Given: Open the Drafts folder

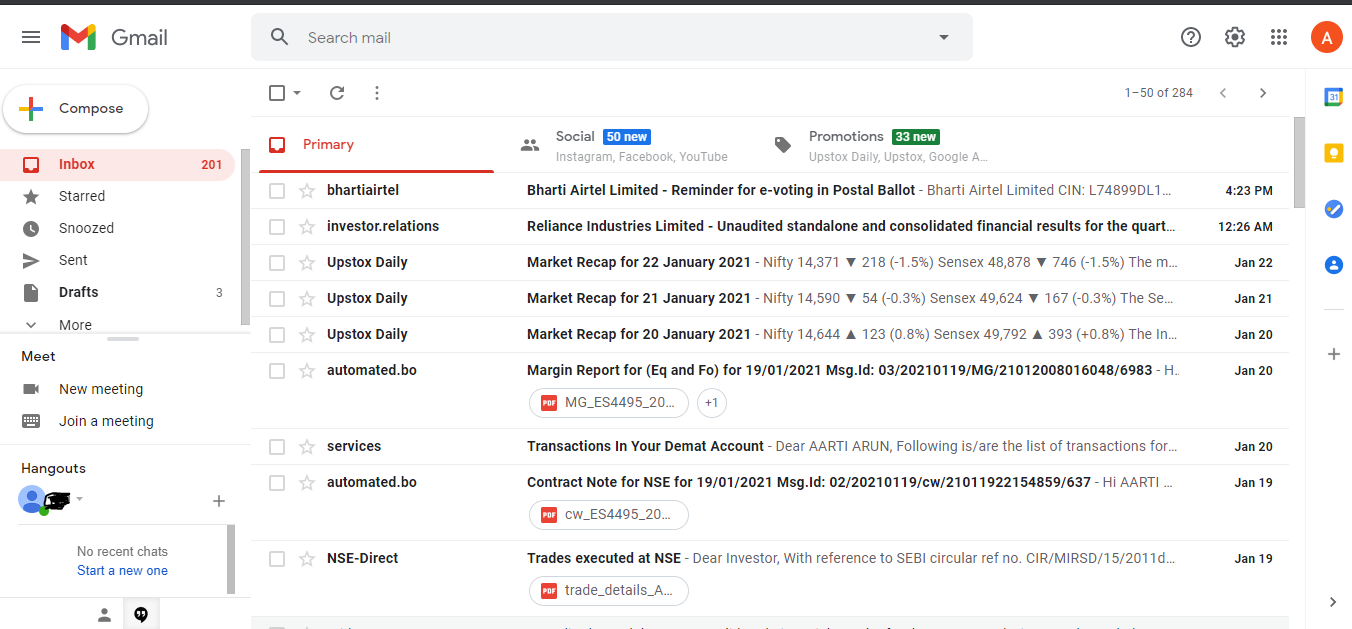Looking at the screenshot, I should [x=117, y=292].
